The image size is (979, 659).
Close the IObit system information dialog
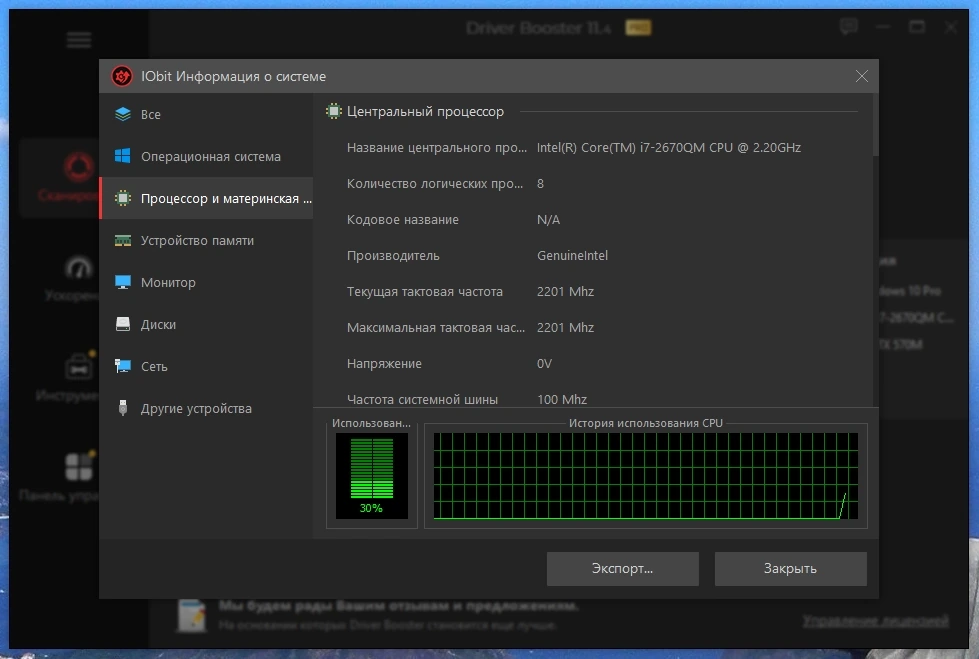pyautogui.click(x=862, y=76)
